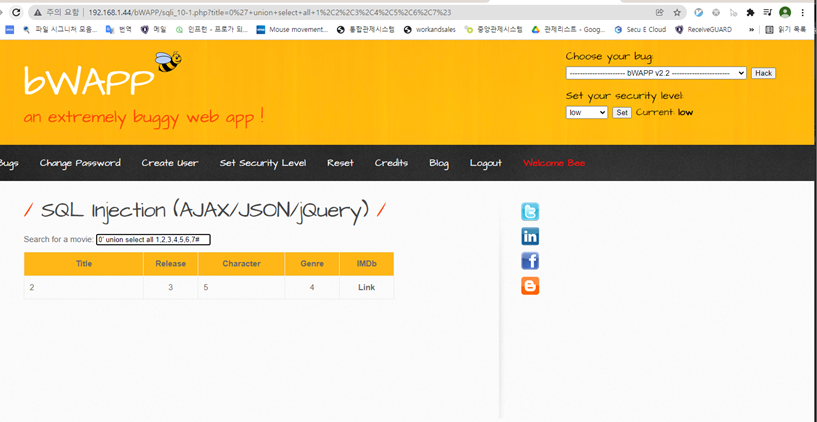Image resolution: width=817 pixels, height=422 pixels.
Task: Click the Facebook icon
Action: click(x=530, y=261)
